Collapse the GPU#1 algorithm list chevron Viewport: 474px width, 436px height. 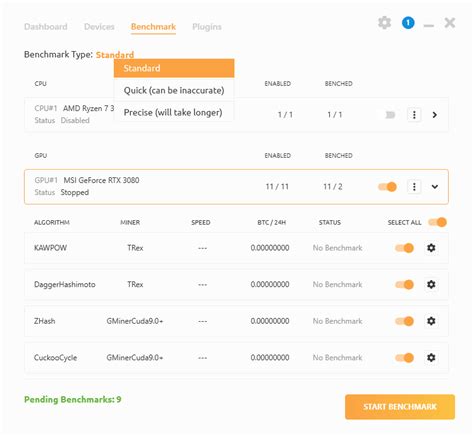(x=435, y=187)
